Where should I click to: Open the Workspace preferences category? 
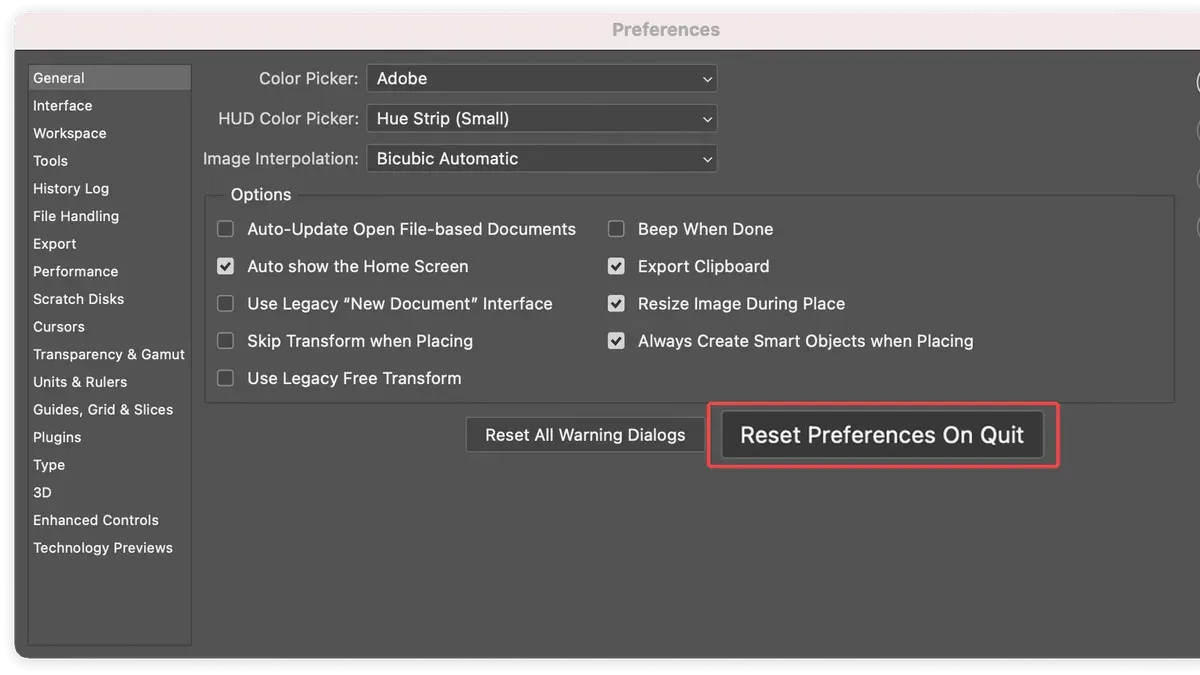[110, 133]
